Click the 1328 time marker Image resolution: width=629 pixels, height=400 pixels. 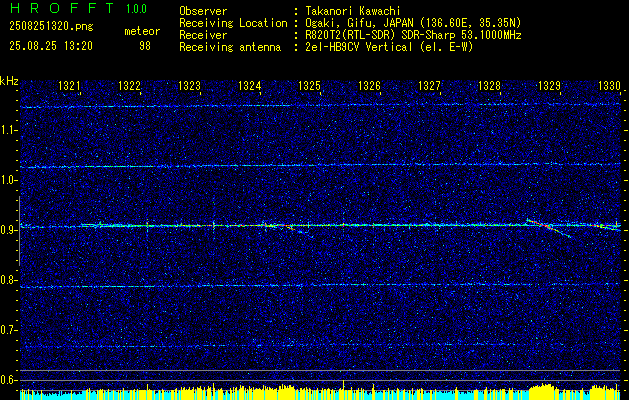489,85
